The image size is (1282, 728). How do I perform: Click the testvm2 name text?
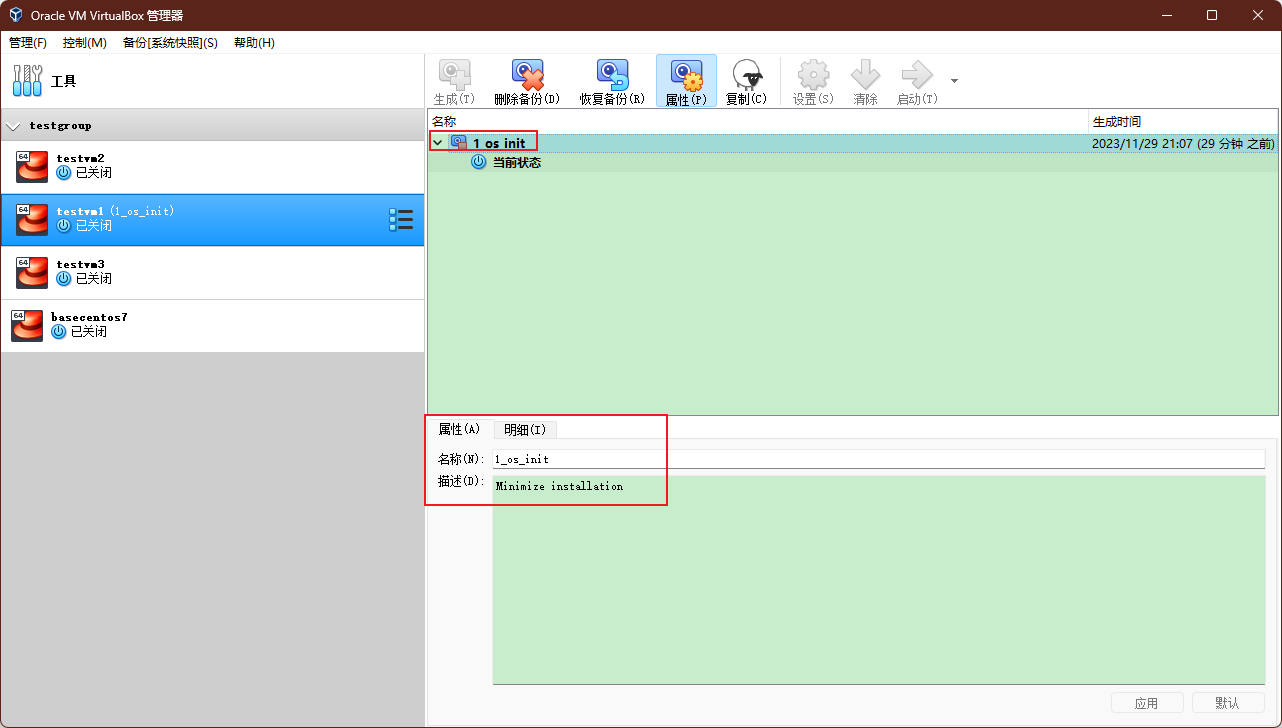point(80,158)
